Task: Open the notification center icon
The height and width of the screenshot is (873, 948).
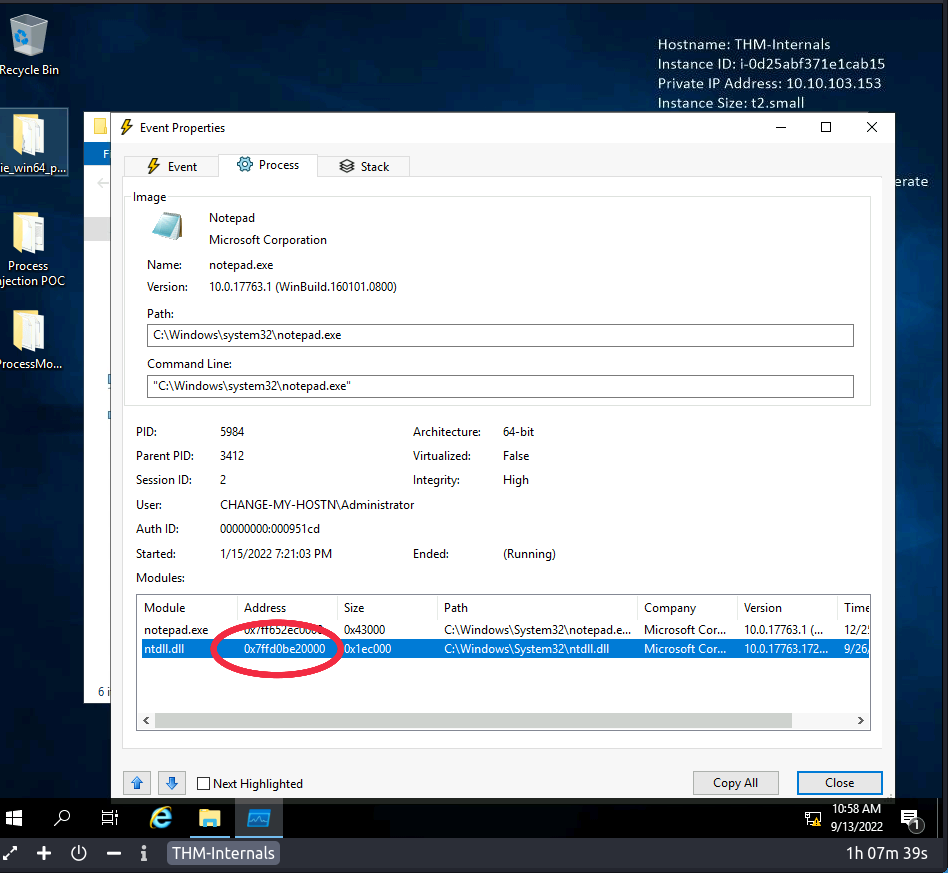Action: point(911,819)
